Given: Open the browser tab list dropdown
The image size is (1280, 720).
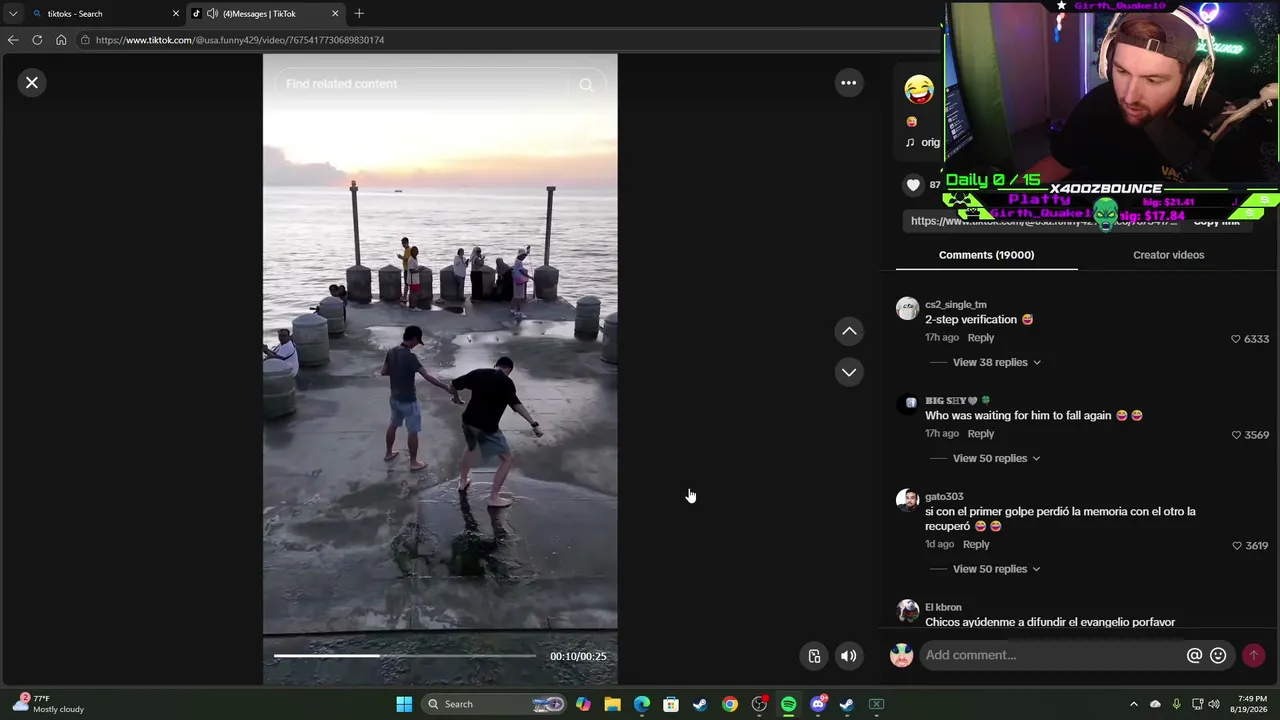Looking at the screenshot, I should click(x=13, y=14).
